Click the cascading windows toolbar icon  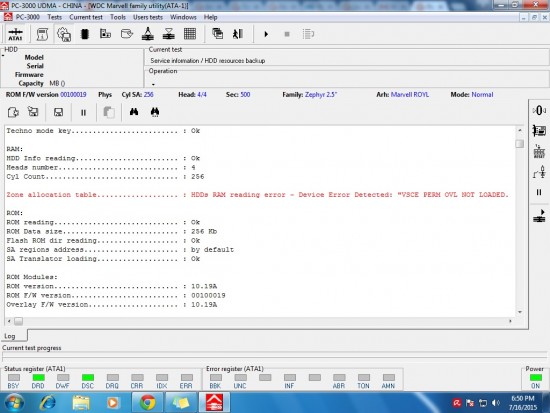(217, 34)
